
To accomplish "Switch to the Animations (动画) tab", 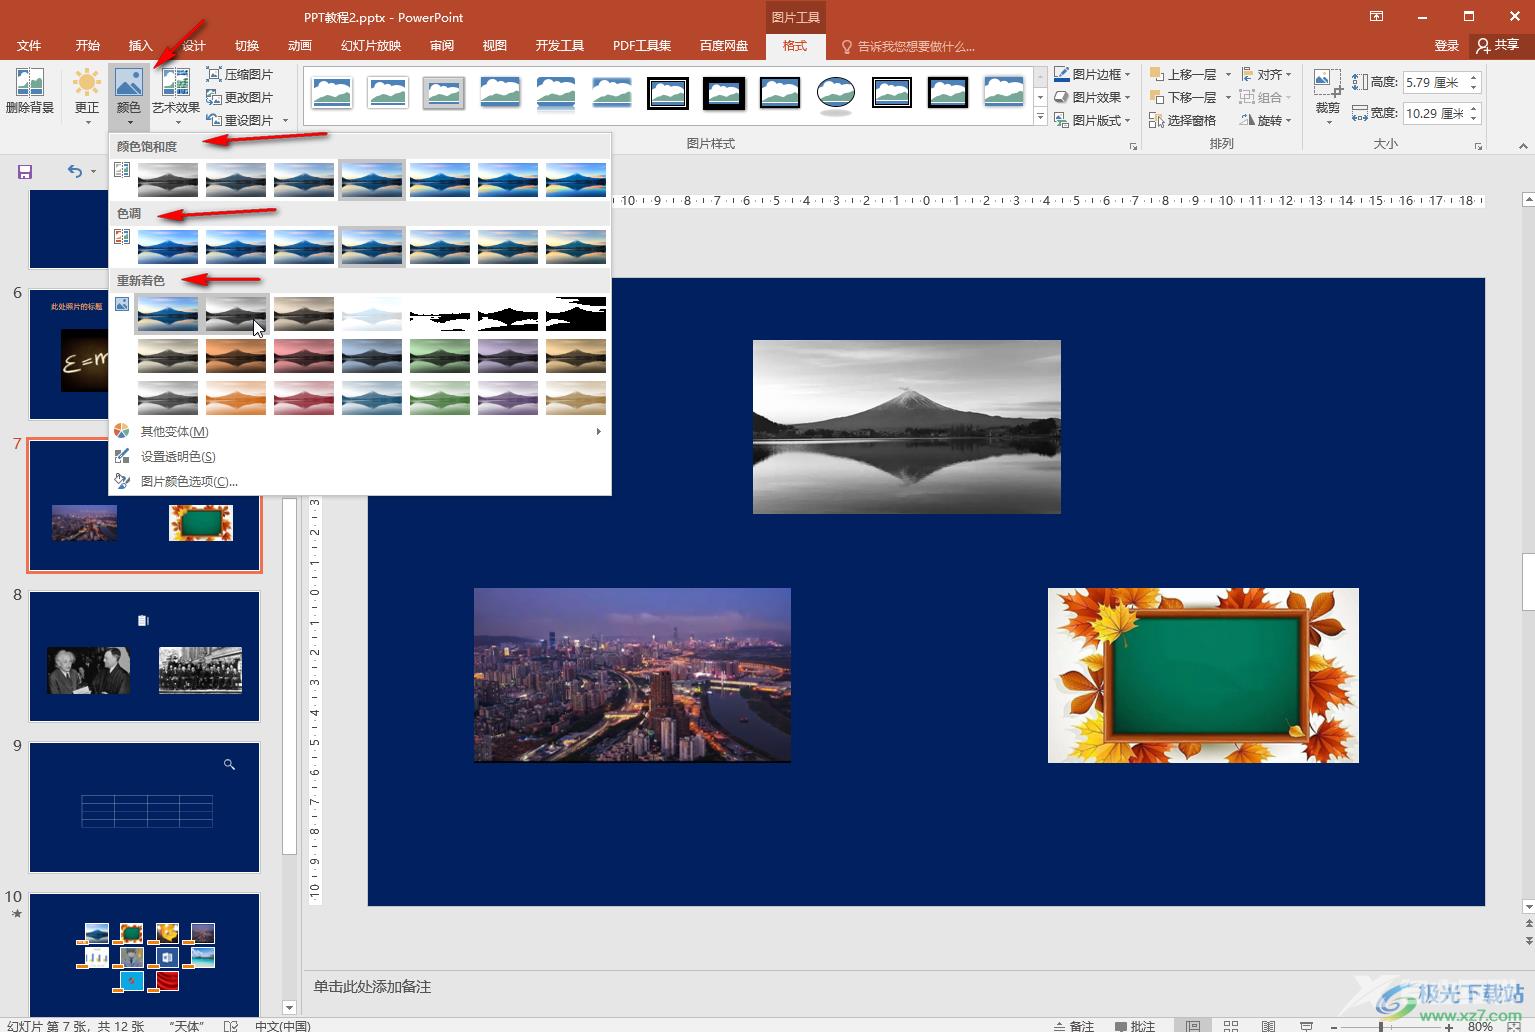I will pos(300,46).
